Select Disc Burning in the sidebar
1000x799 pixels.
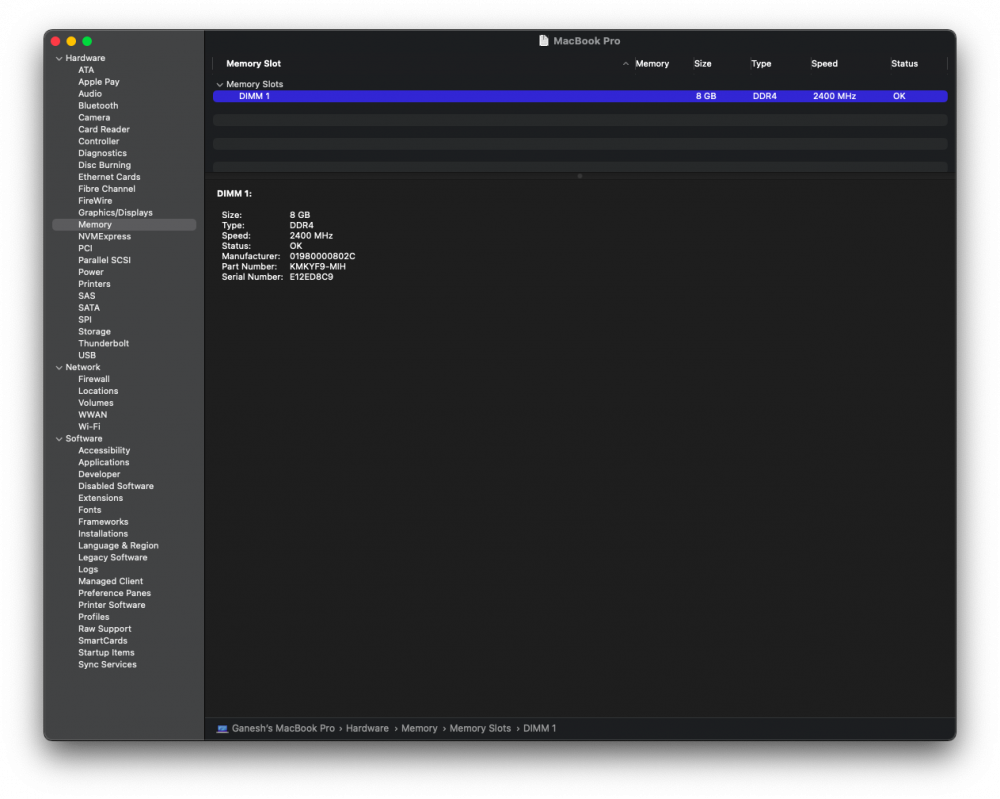(105, 165)
